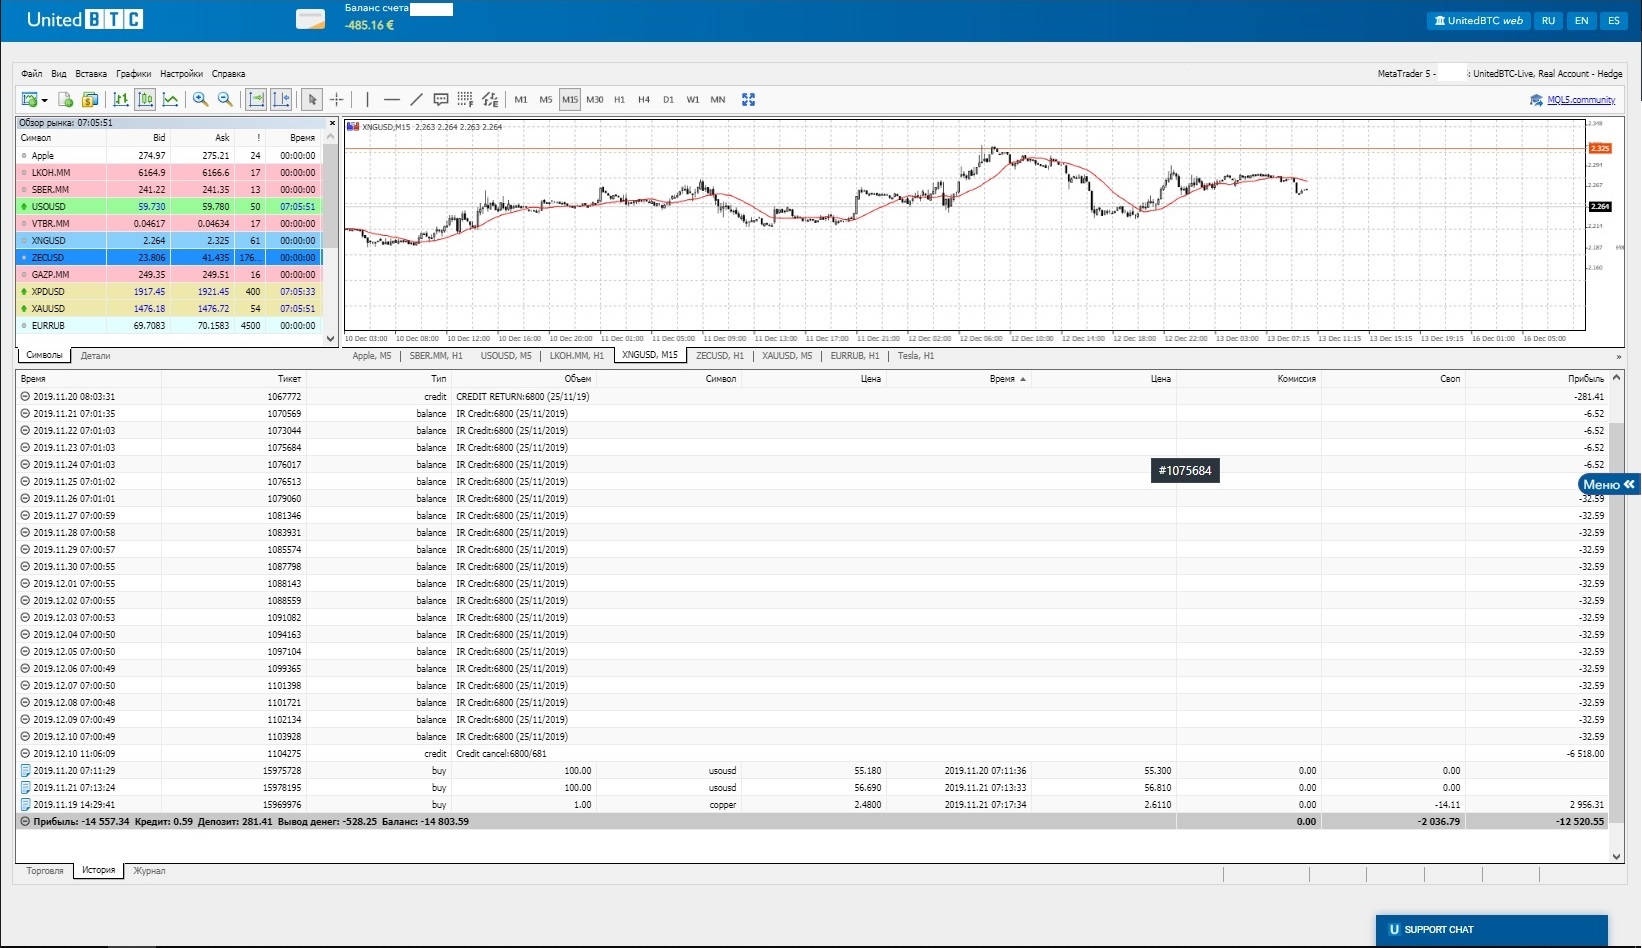Select ZECUSD row in market watch
This screenshot has width=1642, height=948.
(169, 258)
